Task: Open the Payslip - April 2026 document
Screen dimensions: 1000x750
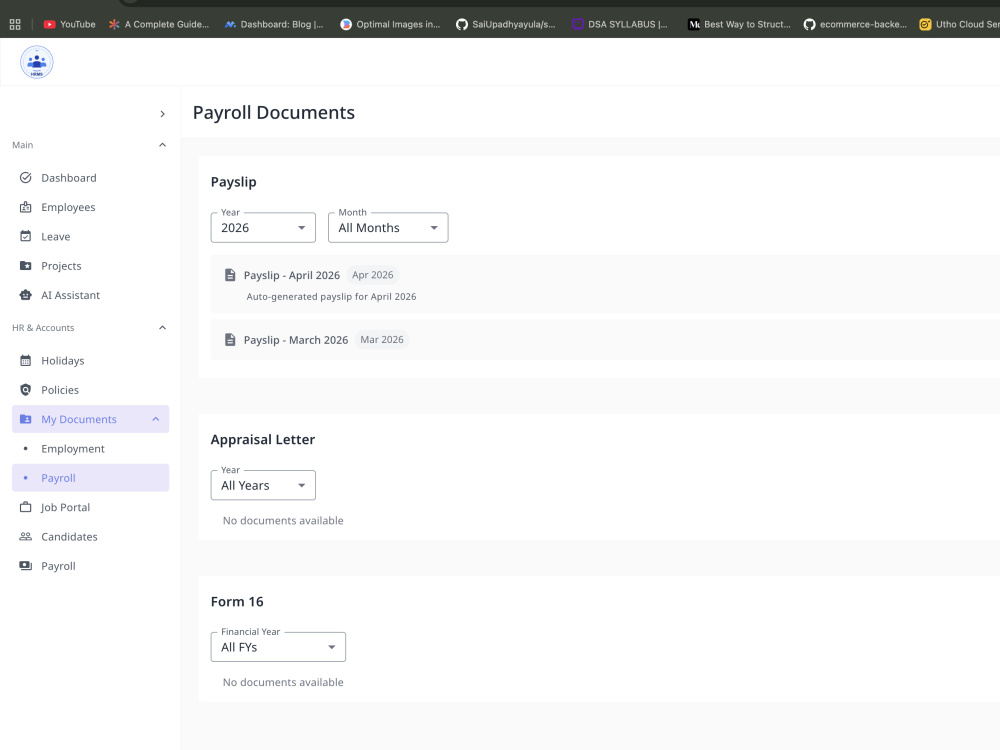Action: [x=291, y=275]
